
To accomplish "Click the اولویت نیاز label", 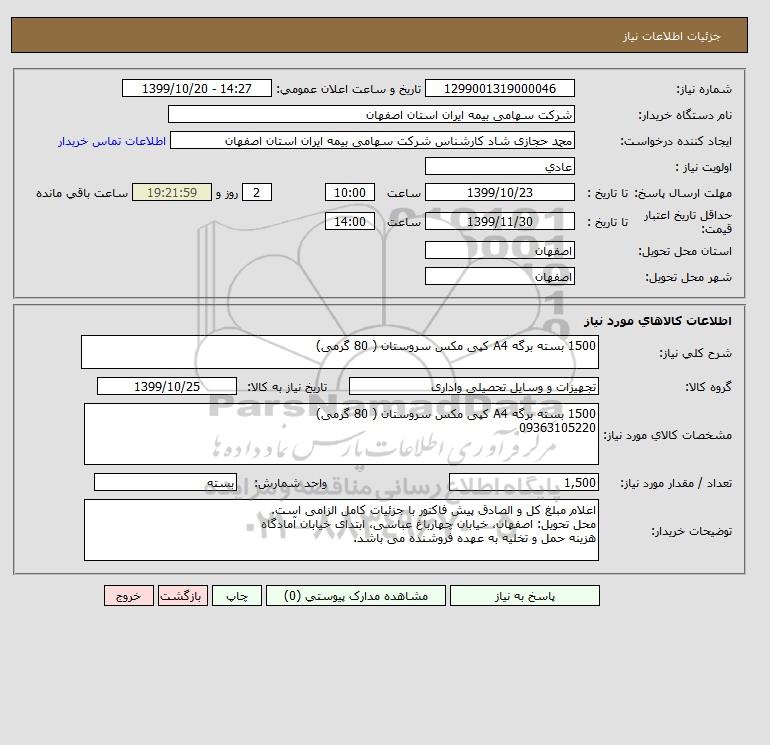I will tap(704, 167).
